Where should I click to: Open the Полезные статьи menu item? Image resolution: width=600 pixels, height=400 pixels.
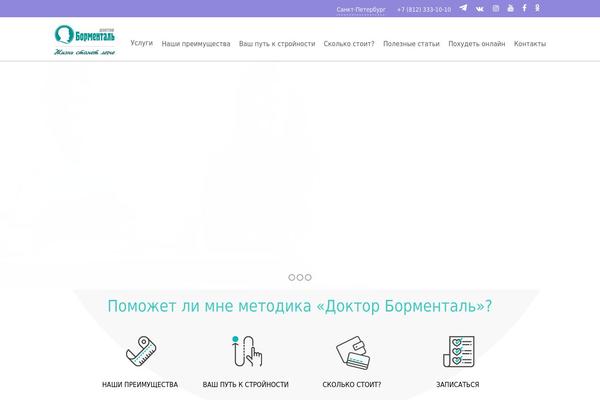[411, 44]
